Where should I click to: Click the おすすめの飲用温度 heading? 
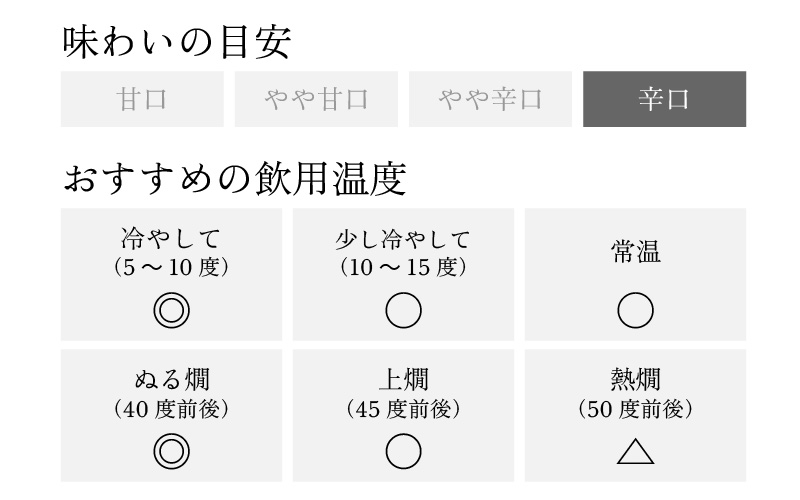click(x=234, y=180)
